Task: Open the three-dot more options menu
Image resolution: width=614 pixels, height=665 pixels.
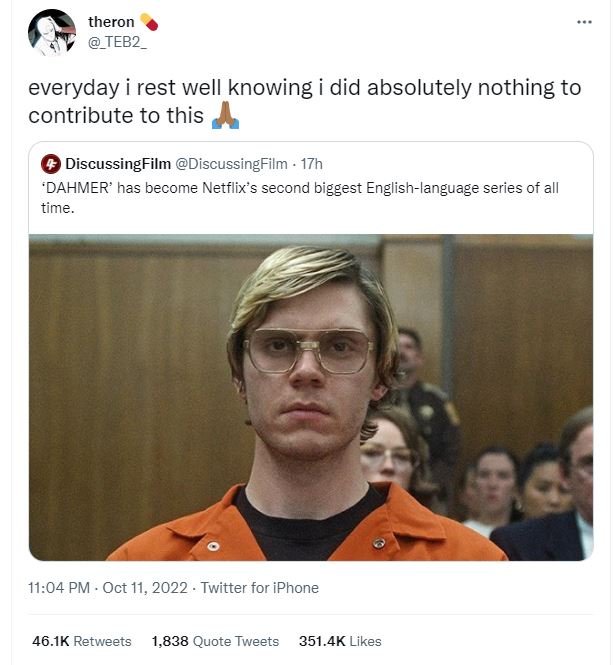Action: (584, 22)
